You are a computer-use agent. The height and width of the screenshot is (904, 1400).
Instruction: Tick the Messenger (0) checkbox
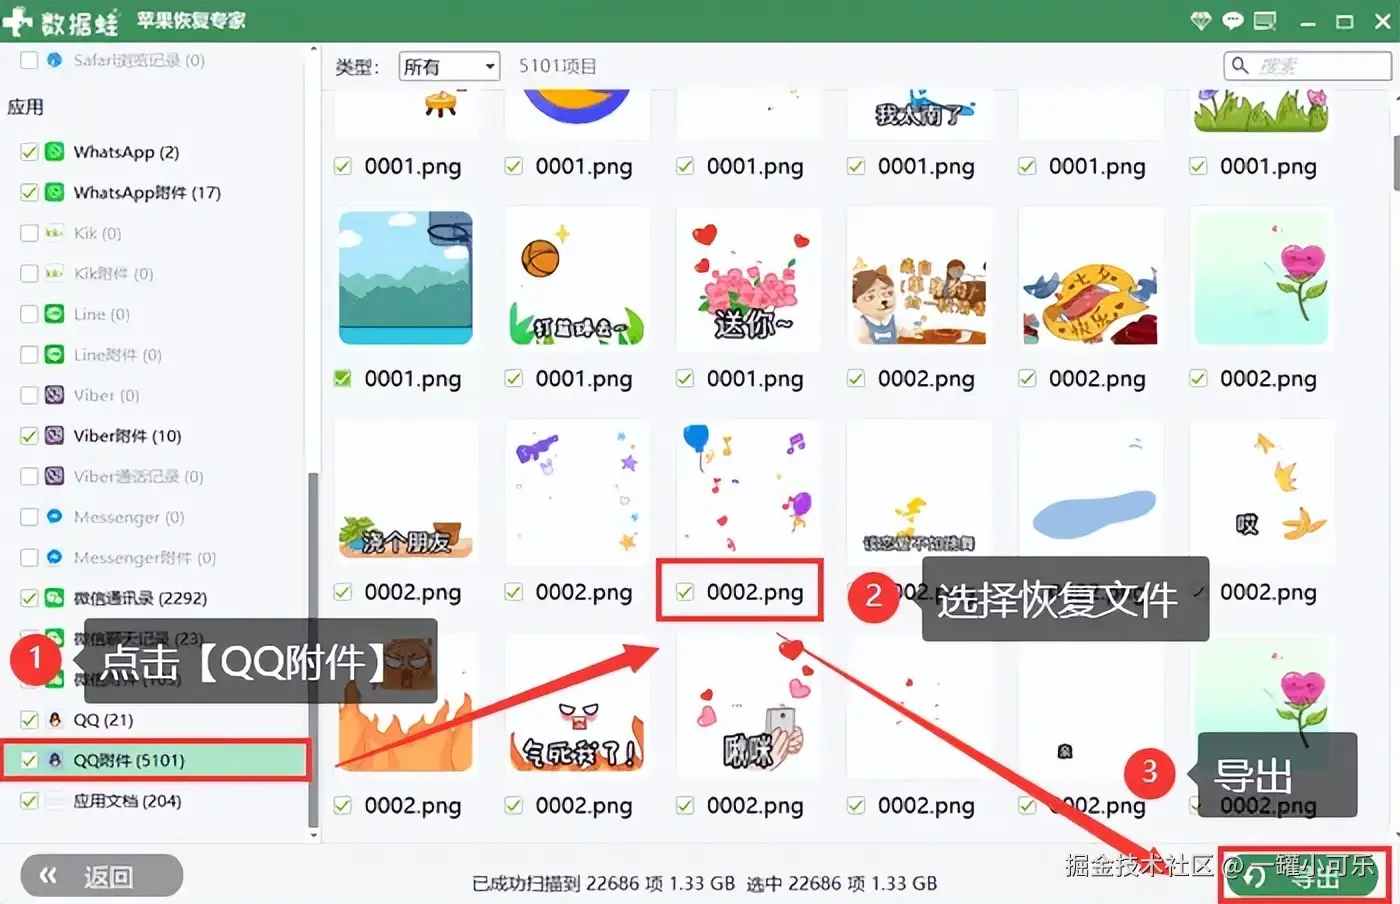tap(29, 517)
